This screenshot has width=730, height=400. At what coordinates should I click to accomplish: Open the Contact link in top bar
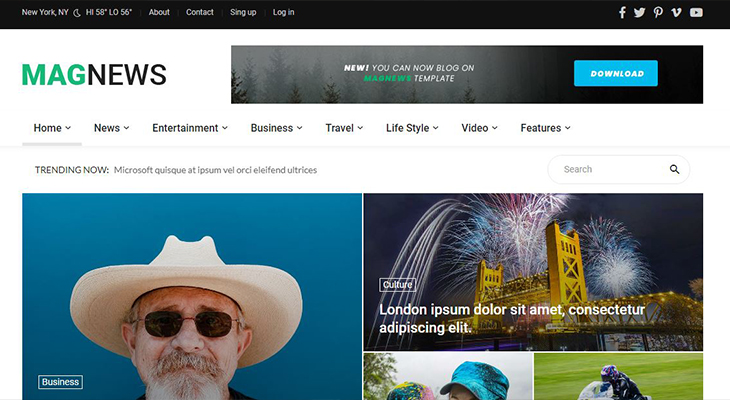(200, 13)
